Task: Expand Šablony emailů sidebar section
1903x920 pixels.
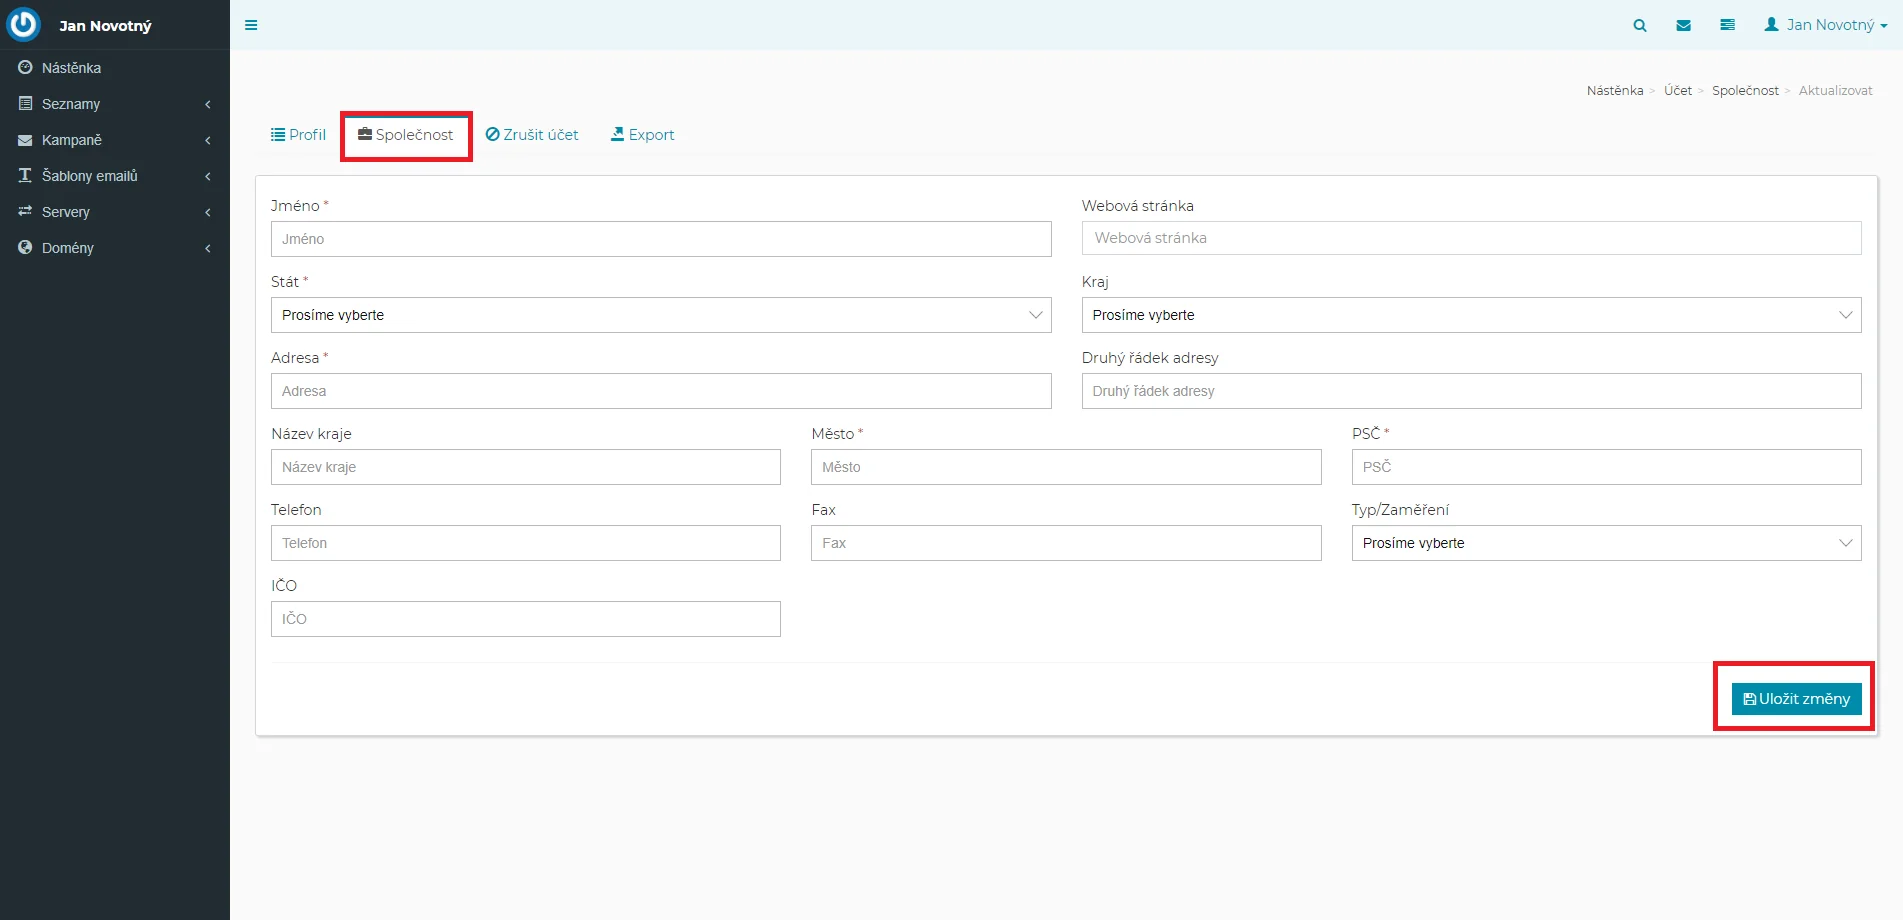Action: 114,176
